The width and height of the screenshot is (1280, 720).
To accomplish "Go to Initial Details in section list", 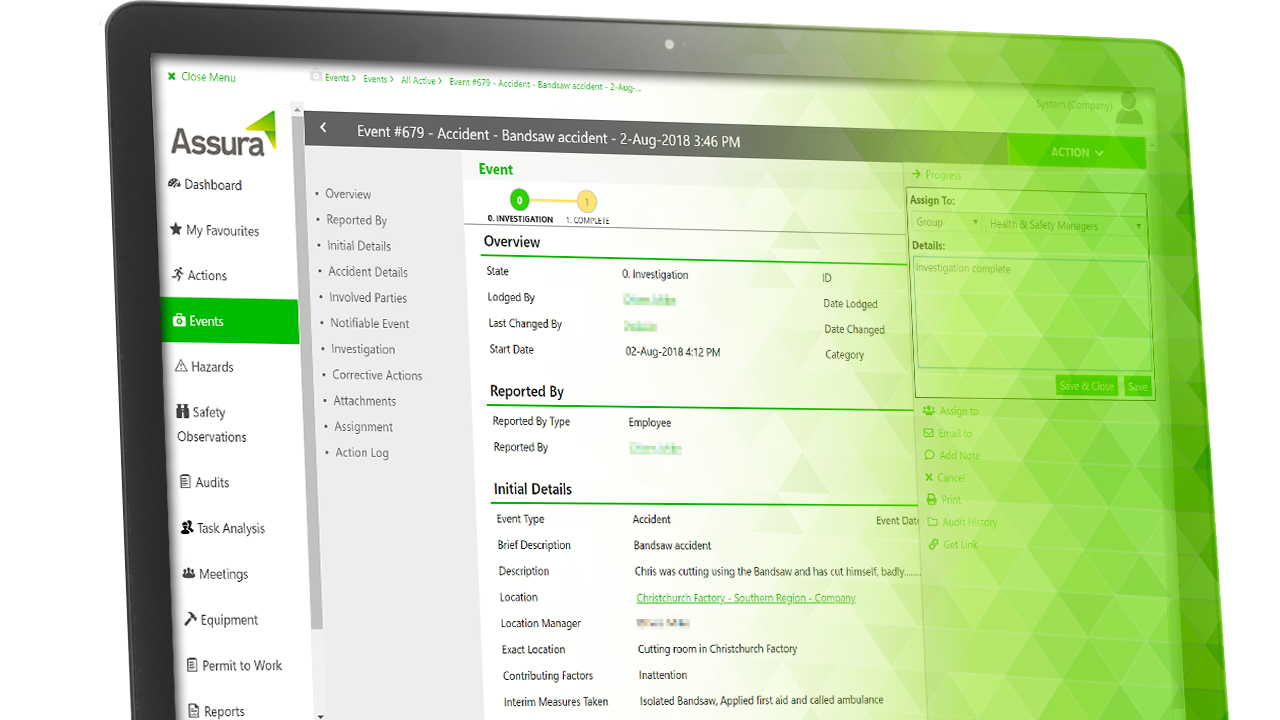I will 359,246.
